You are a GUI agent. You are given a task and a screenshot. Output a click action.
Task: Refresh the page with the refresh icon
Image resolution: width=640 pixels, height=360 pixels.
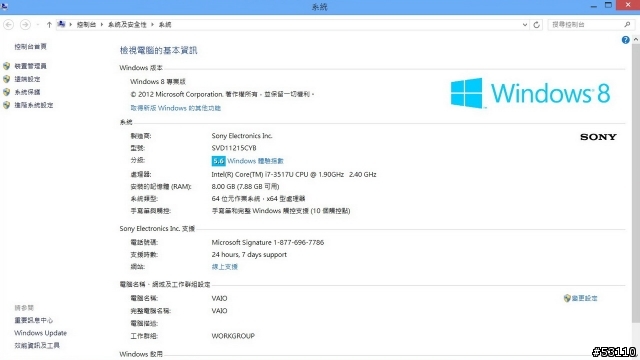click(536, 25)
